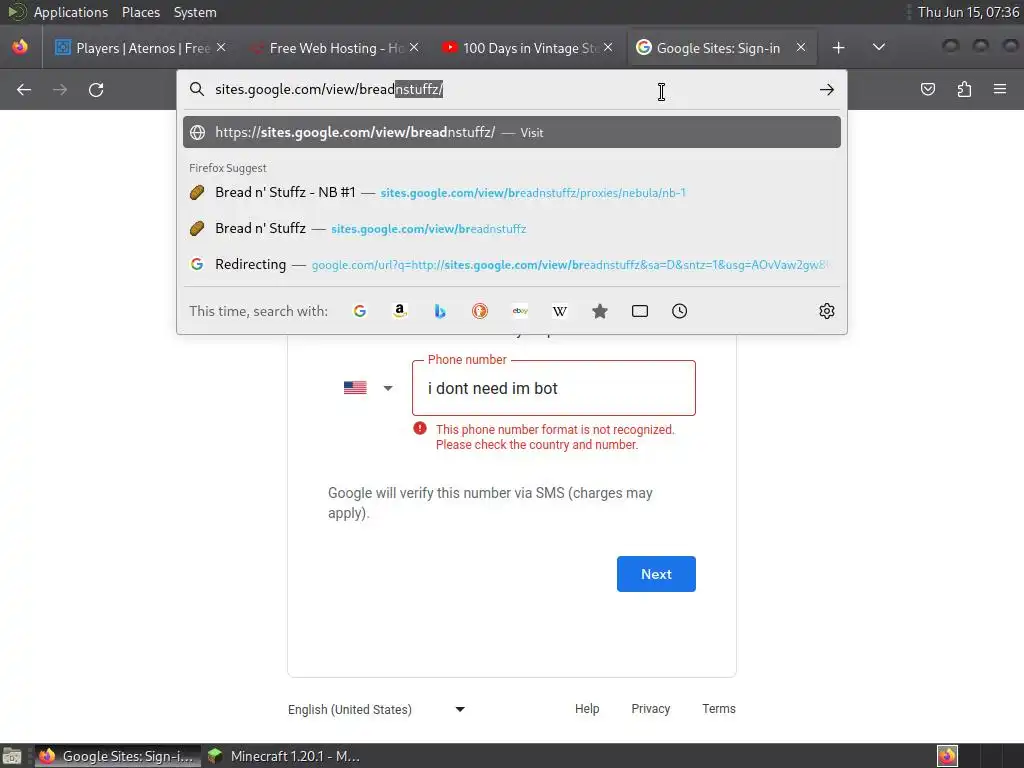Open search settings gear icon
This screenshot has width=1024, height=768.
point(827,312)
